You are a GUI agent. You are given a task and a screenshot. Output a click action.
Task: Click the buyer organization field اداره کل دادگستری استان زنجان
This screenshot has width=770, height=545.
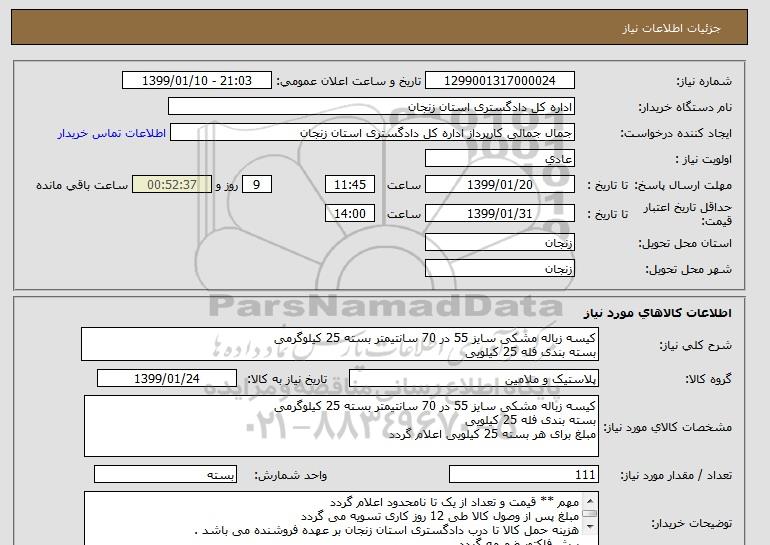tap(371, 107)
